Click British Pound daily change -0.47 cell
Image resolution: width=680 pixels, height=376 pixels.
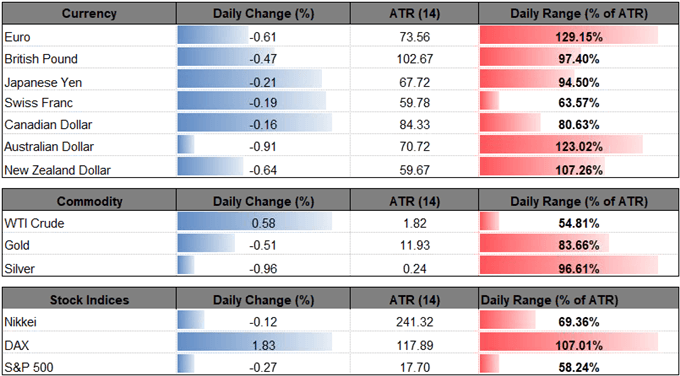[263, 59]
